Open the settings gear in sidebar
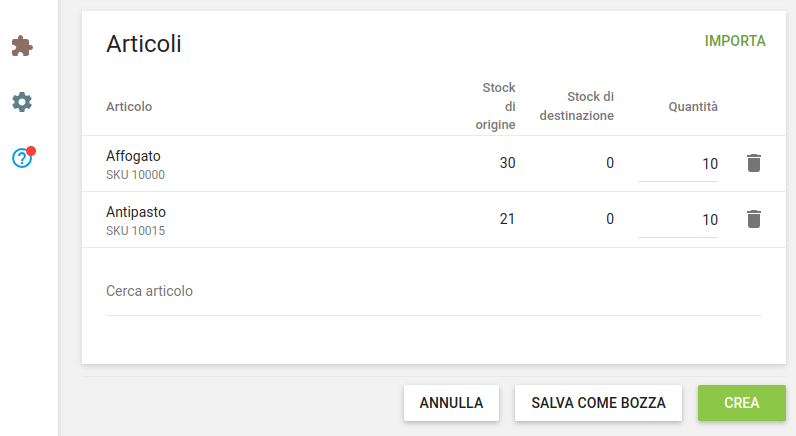 point(21,102)
